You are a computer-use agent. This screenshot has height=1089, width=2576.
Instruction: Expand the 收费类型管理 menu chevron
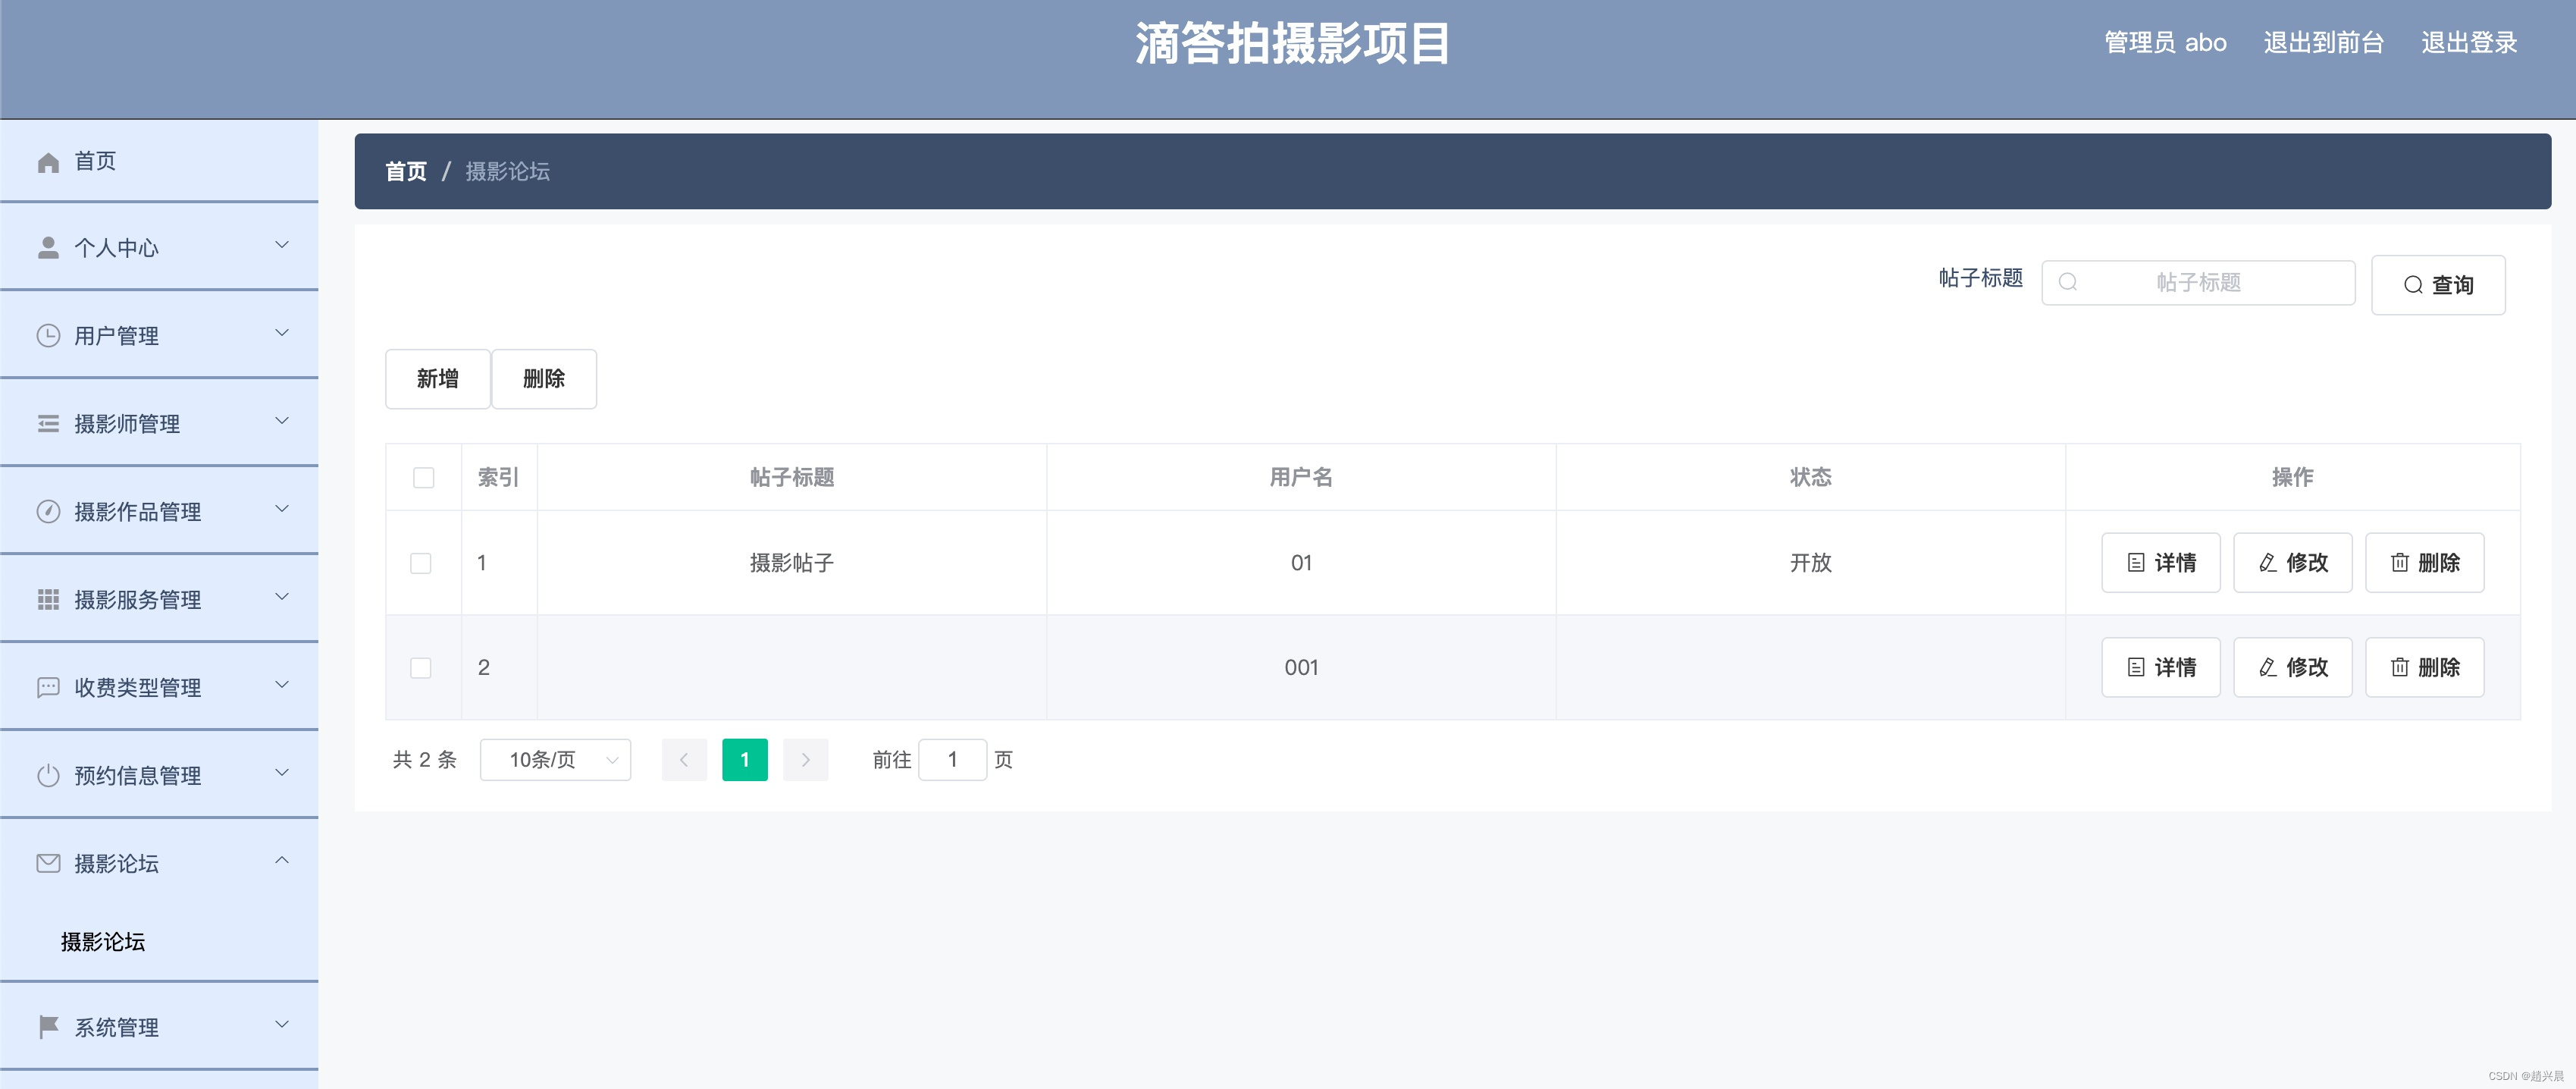(x=282, y=685)
